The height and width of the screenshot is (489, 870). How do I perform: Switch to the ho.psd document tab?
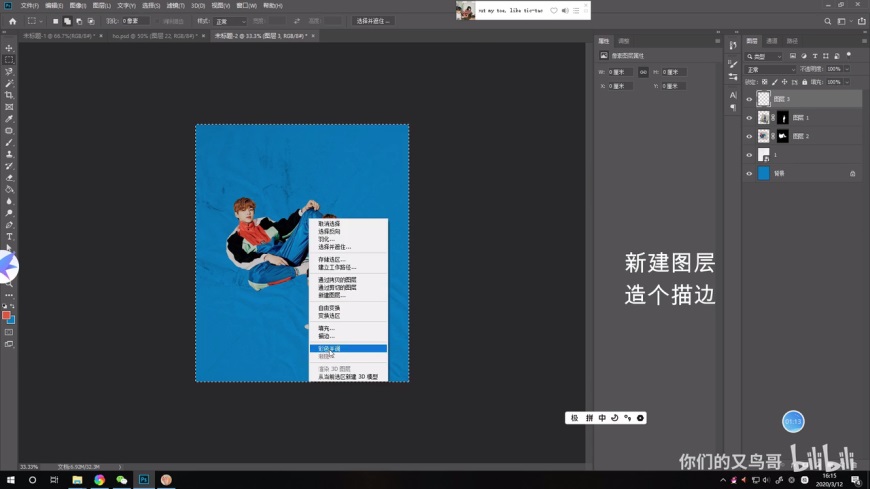point(155,36)
